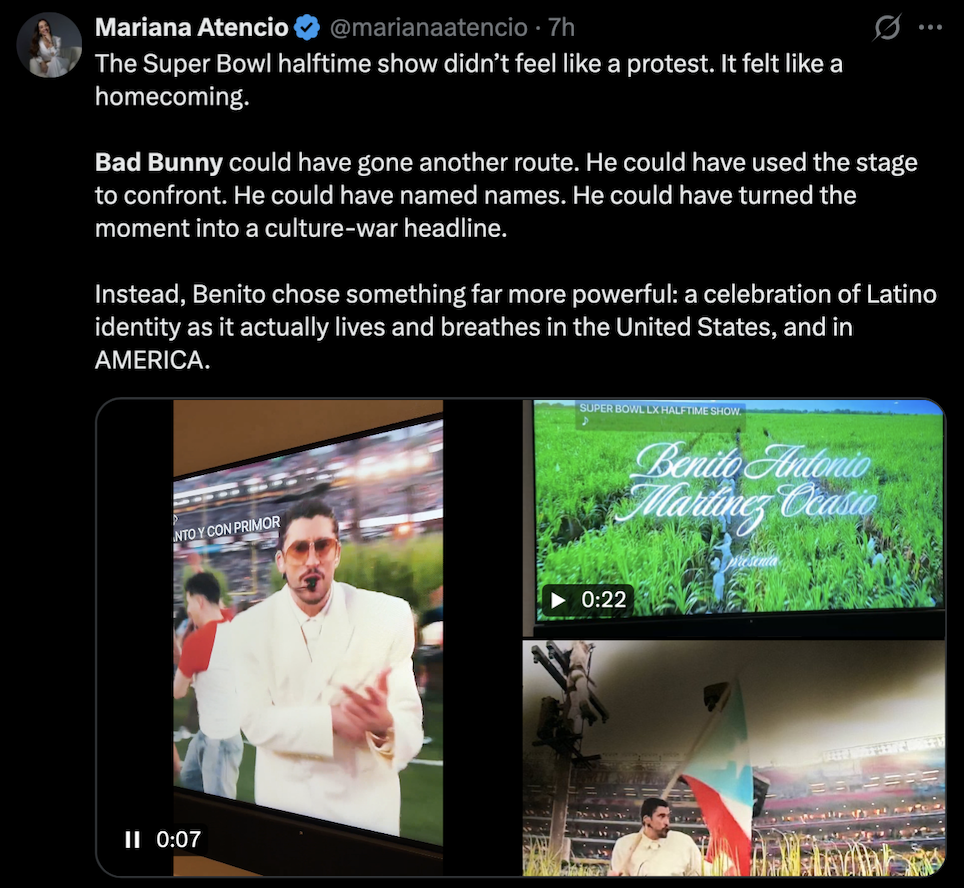Click the word AMERICA in the tweet
The image size is (964, 888).
point(151,361)
